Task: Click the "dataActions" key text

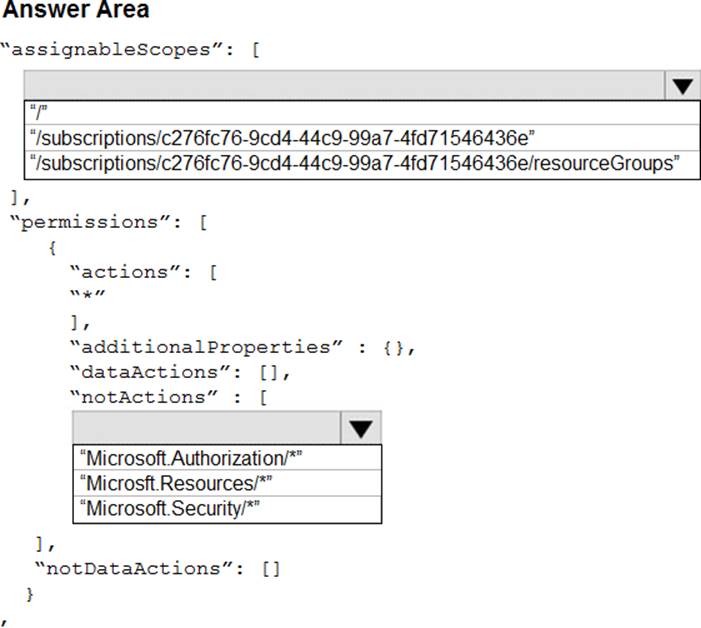Action: tap(159, 372)
